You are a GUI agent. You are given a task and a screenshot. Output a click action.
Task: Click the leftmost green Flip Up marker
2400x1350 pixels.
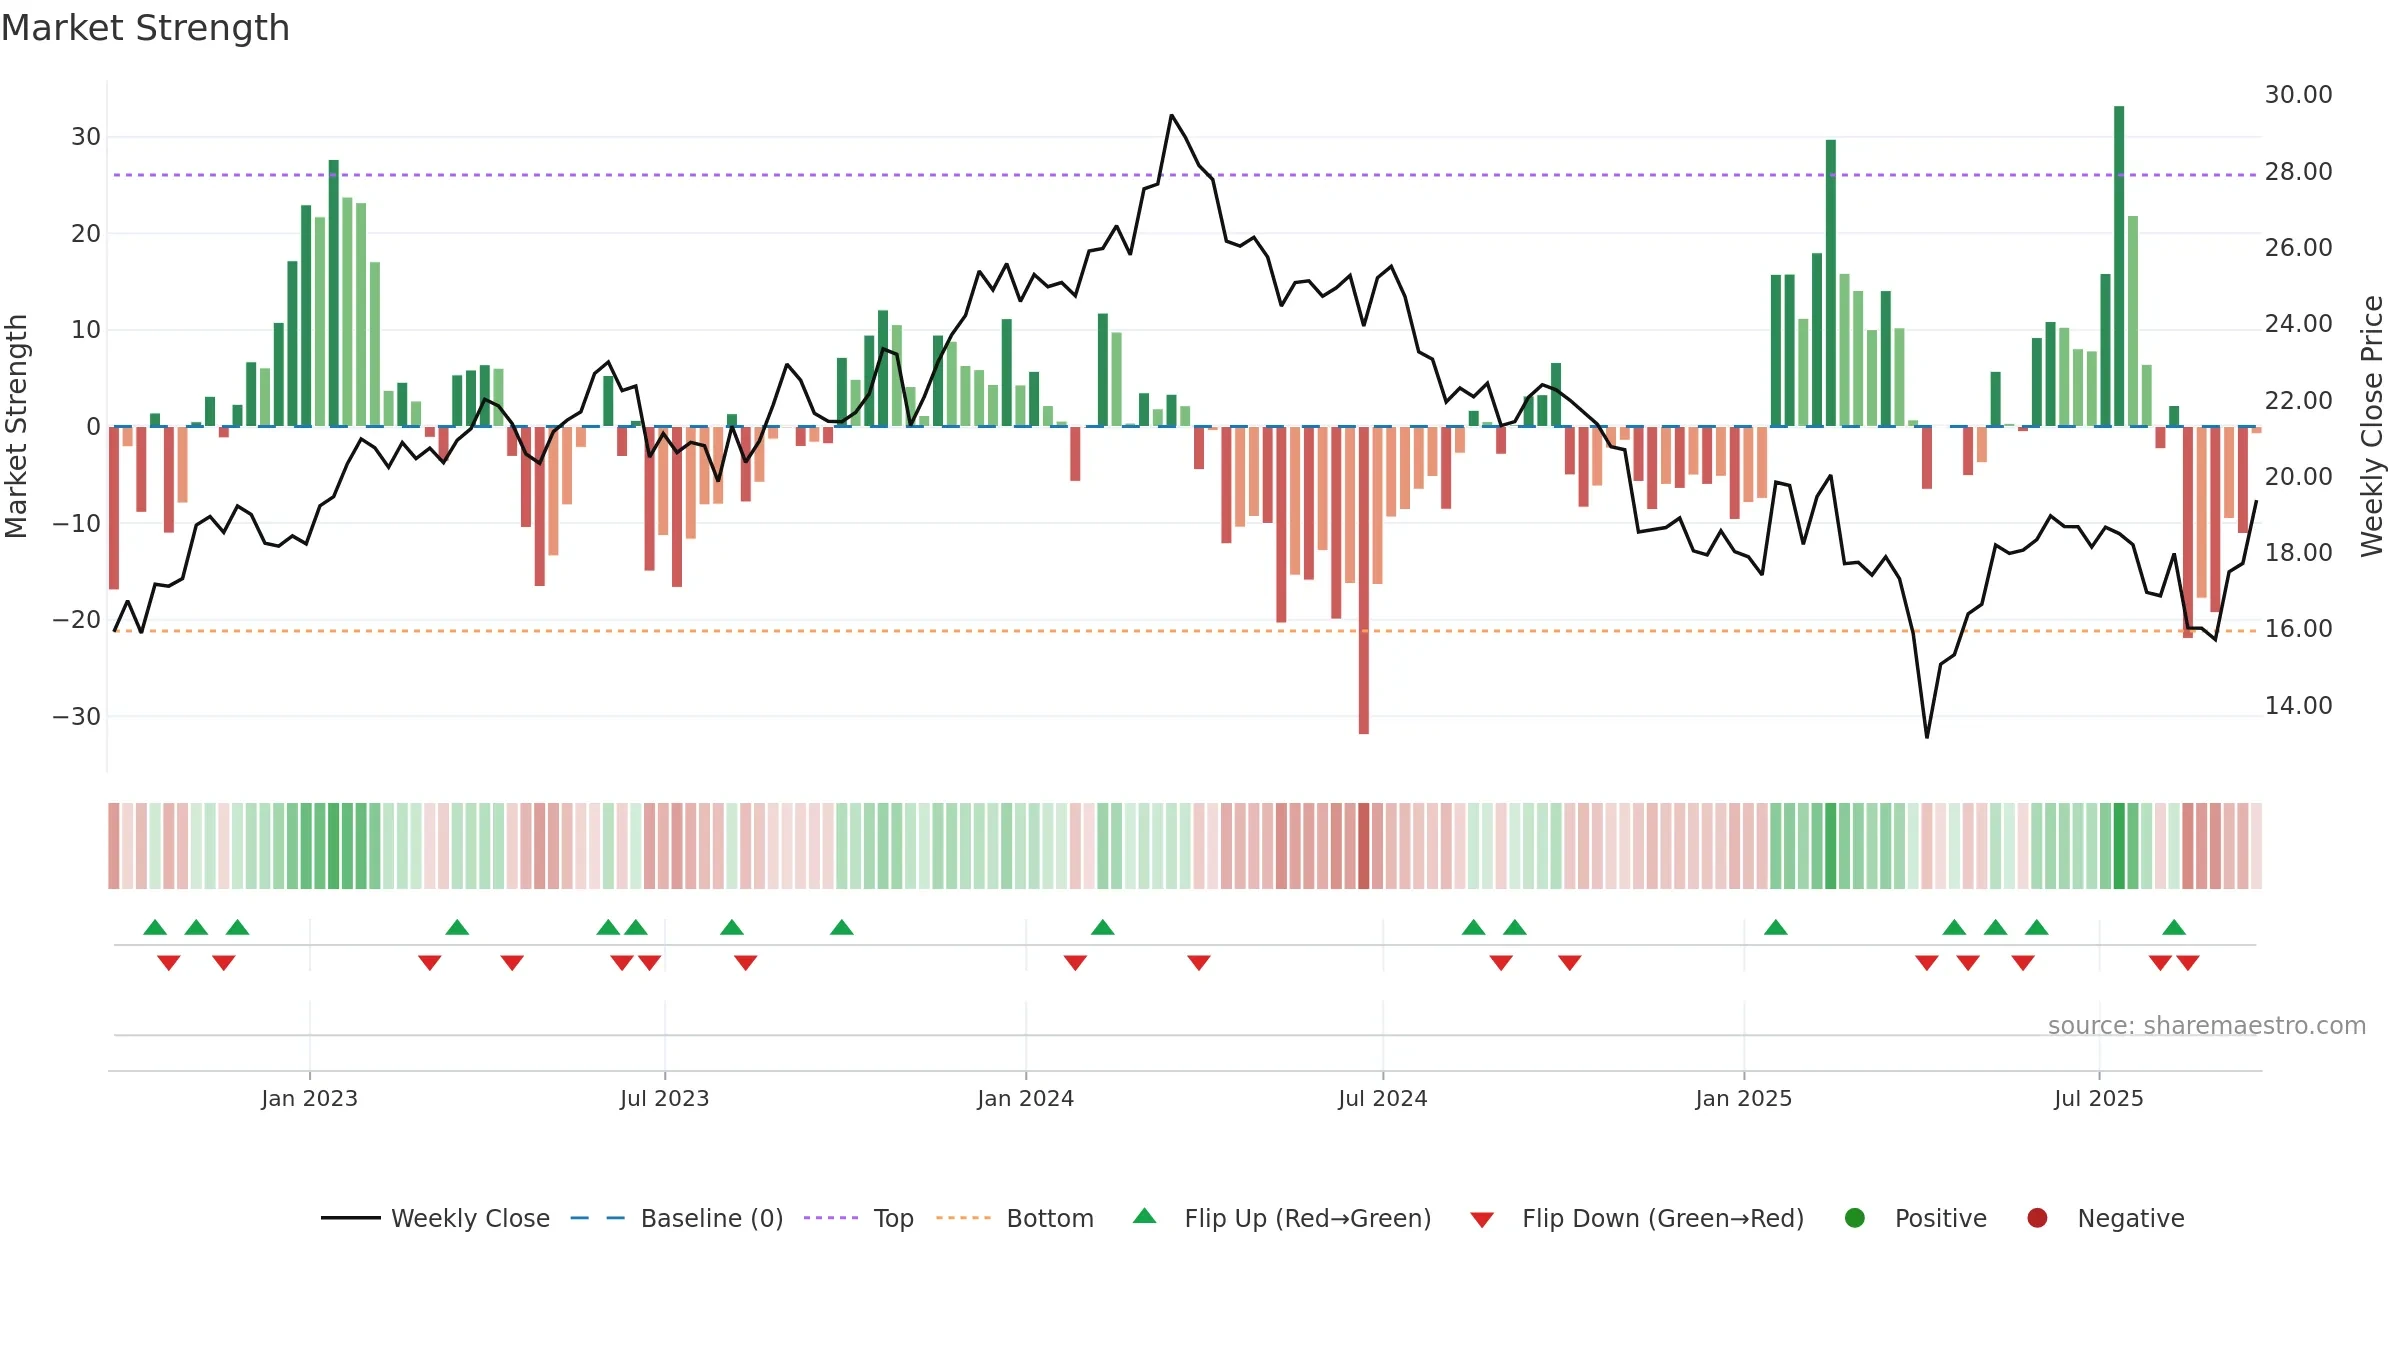155,927
